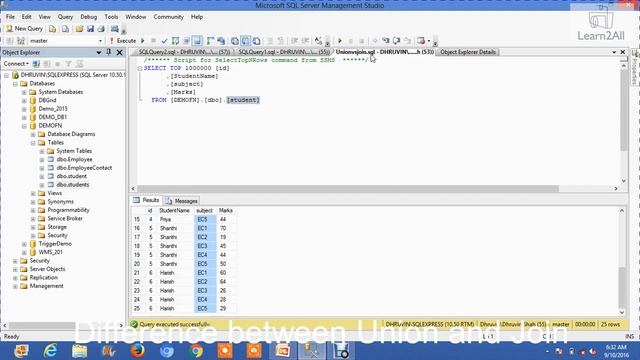
Task: Click the Open File folder icon
Action: 79,29
